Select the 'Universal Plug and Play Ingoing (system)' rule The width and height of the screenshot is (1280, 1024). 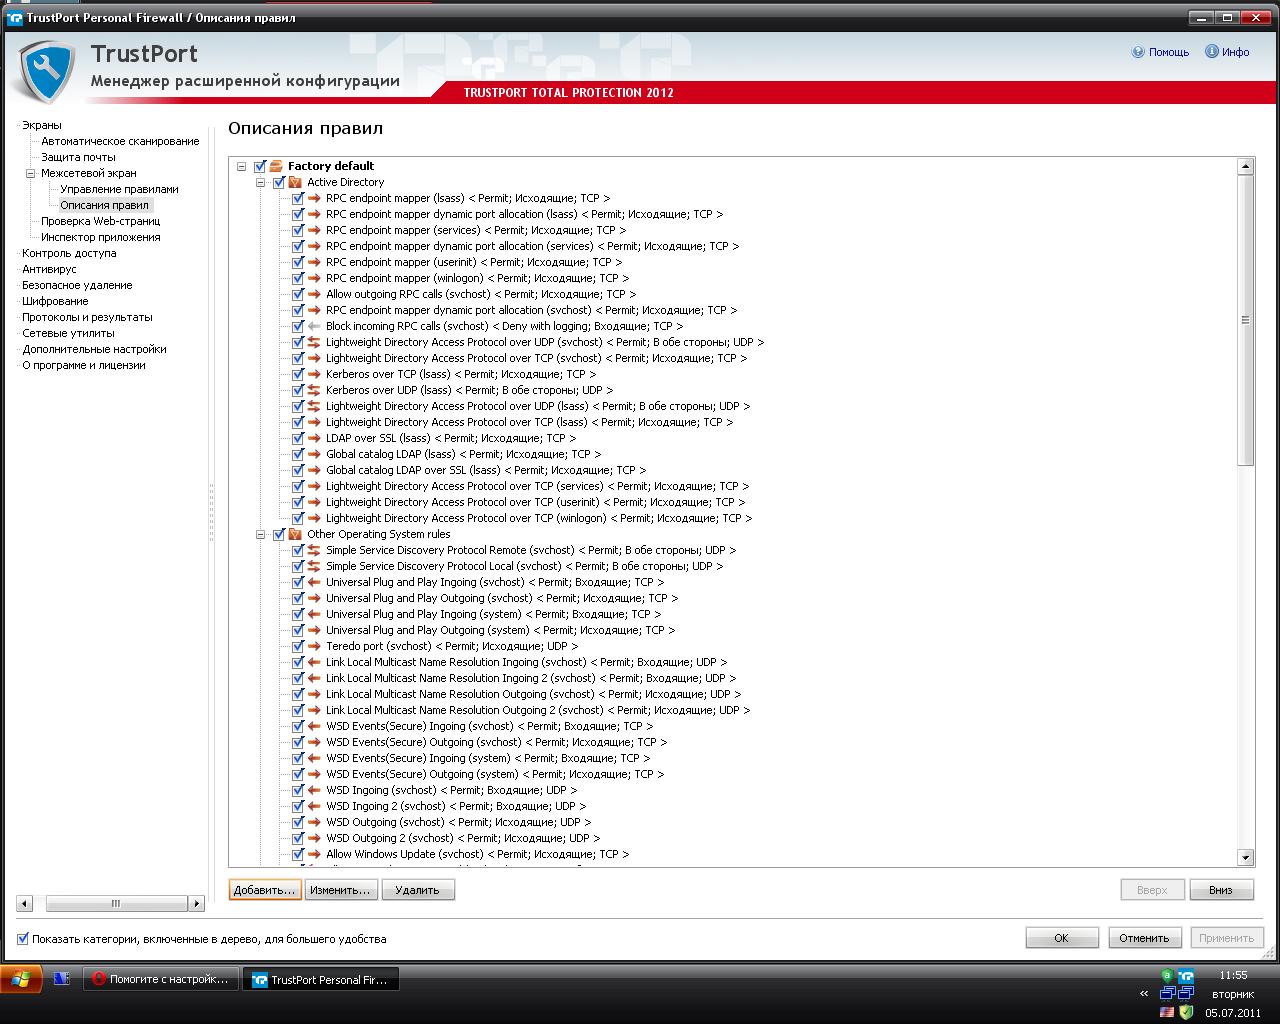493,614
